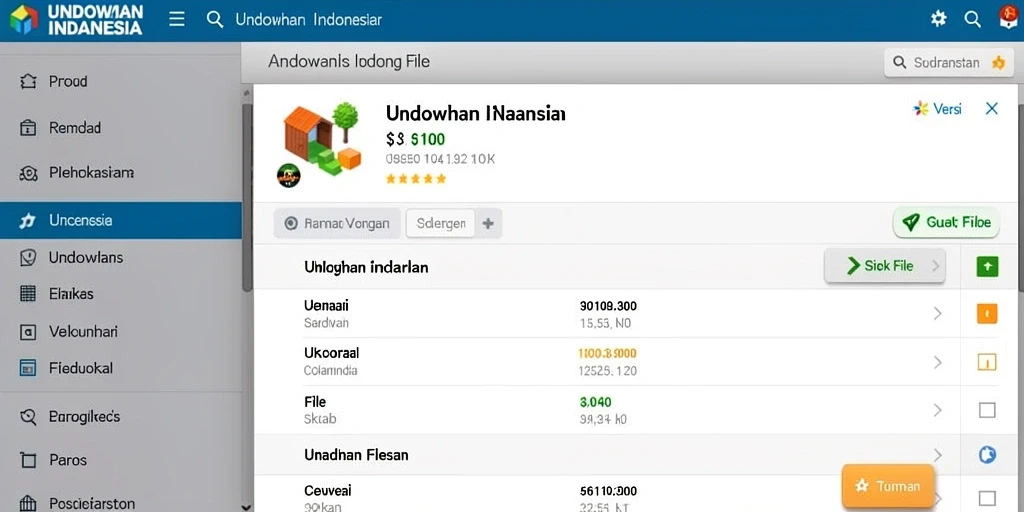The width and height of the screenshot is (1024, 512).
Task: Expand the Uenaai row chevron
Action: click(938, 314)
